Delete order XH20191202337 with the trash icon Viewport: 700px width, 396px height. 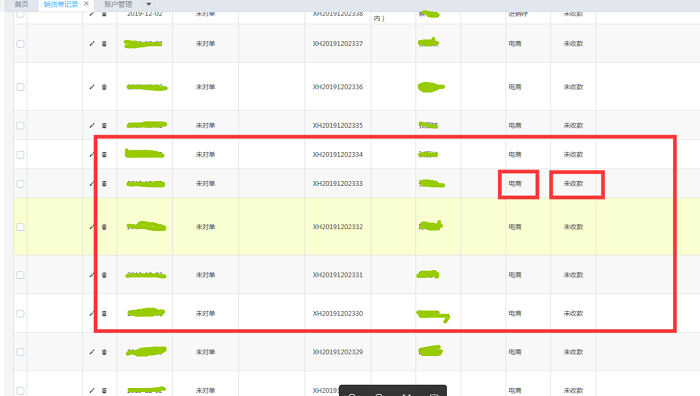(104, 44)
